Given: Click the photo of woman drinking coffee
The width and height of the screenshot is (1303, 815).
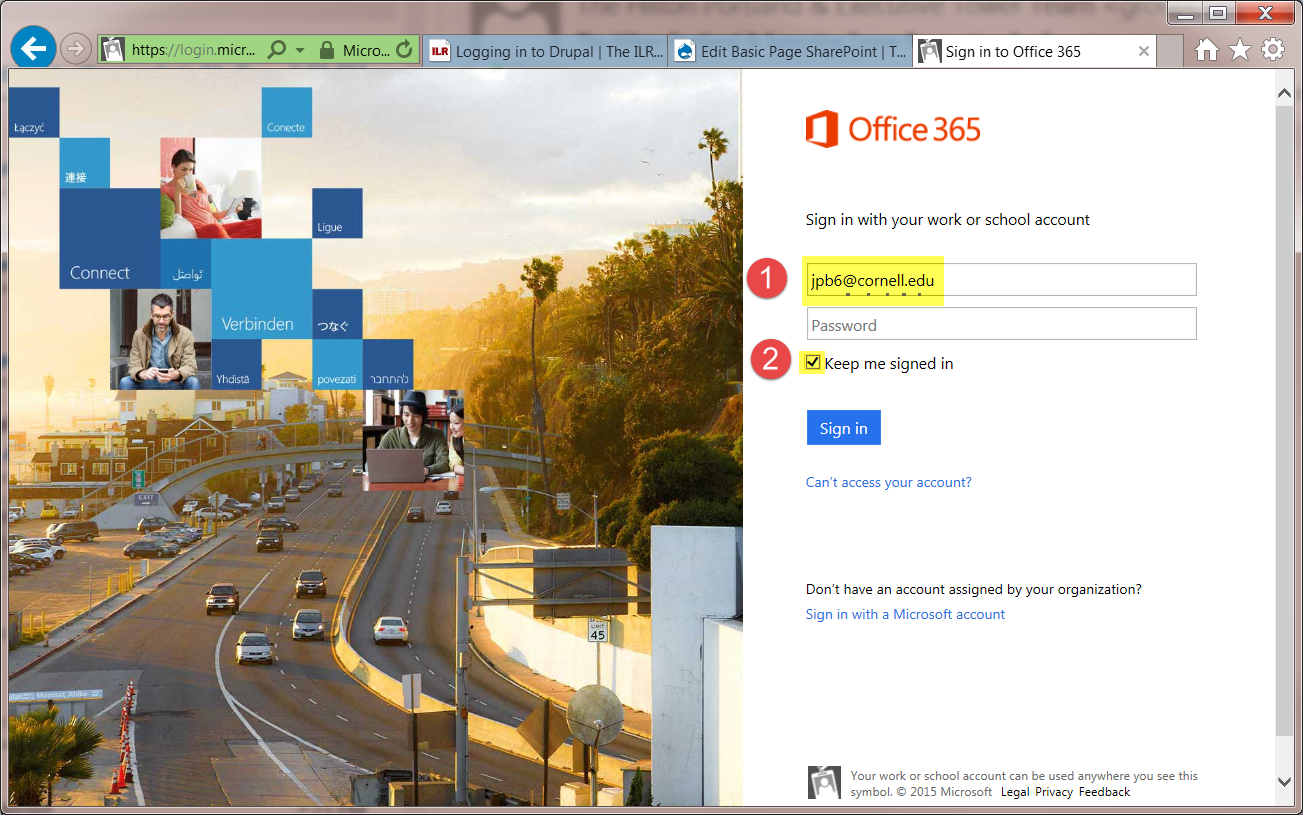Looking at the screenshot, I should click(211, 188).
